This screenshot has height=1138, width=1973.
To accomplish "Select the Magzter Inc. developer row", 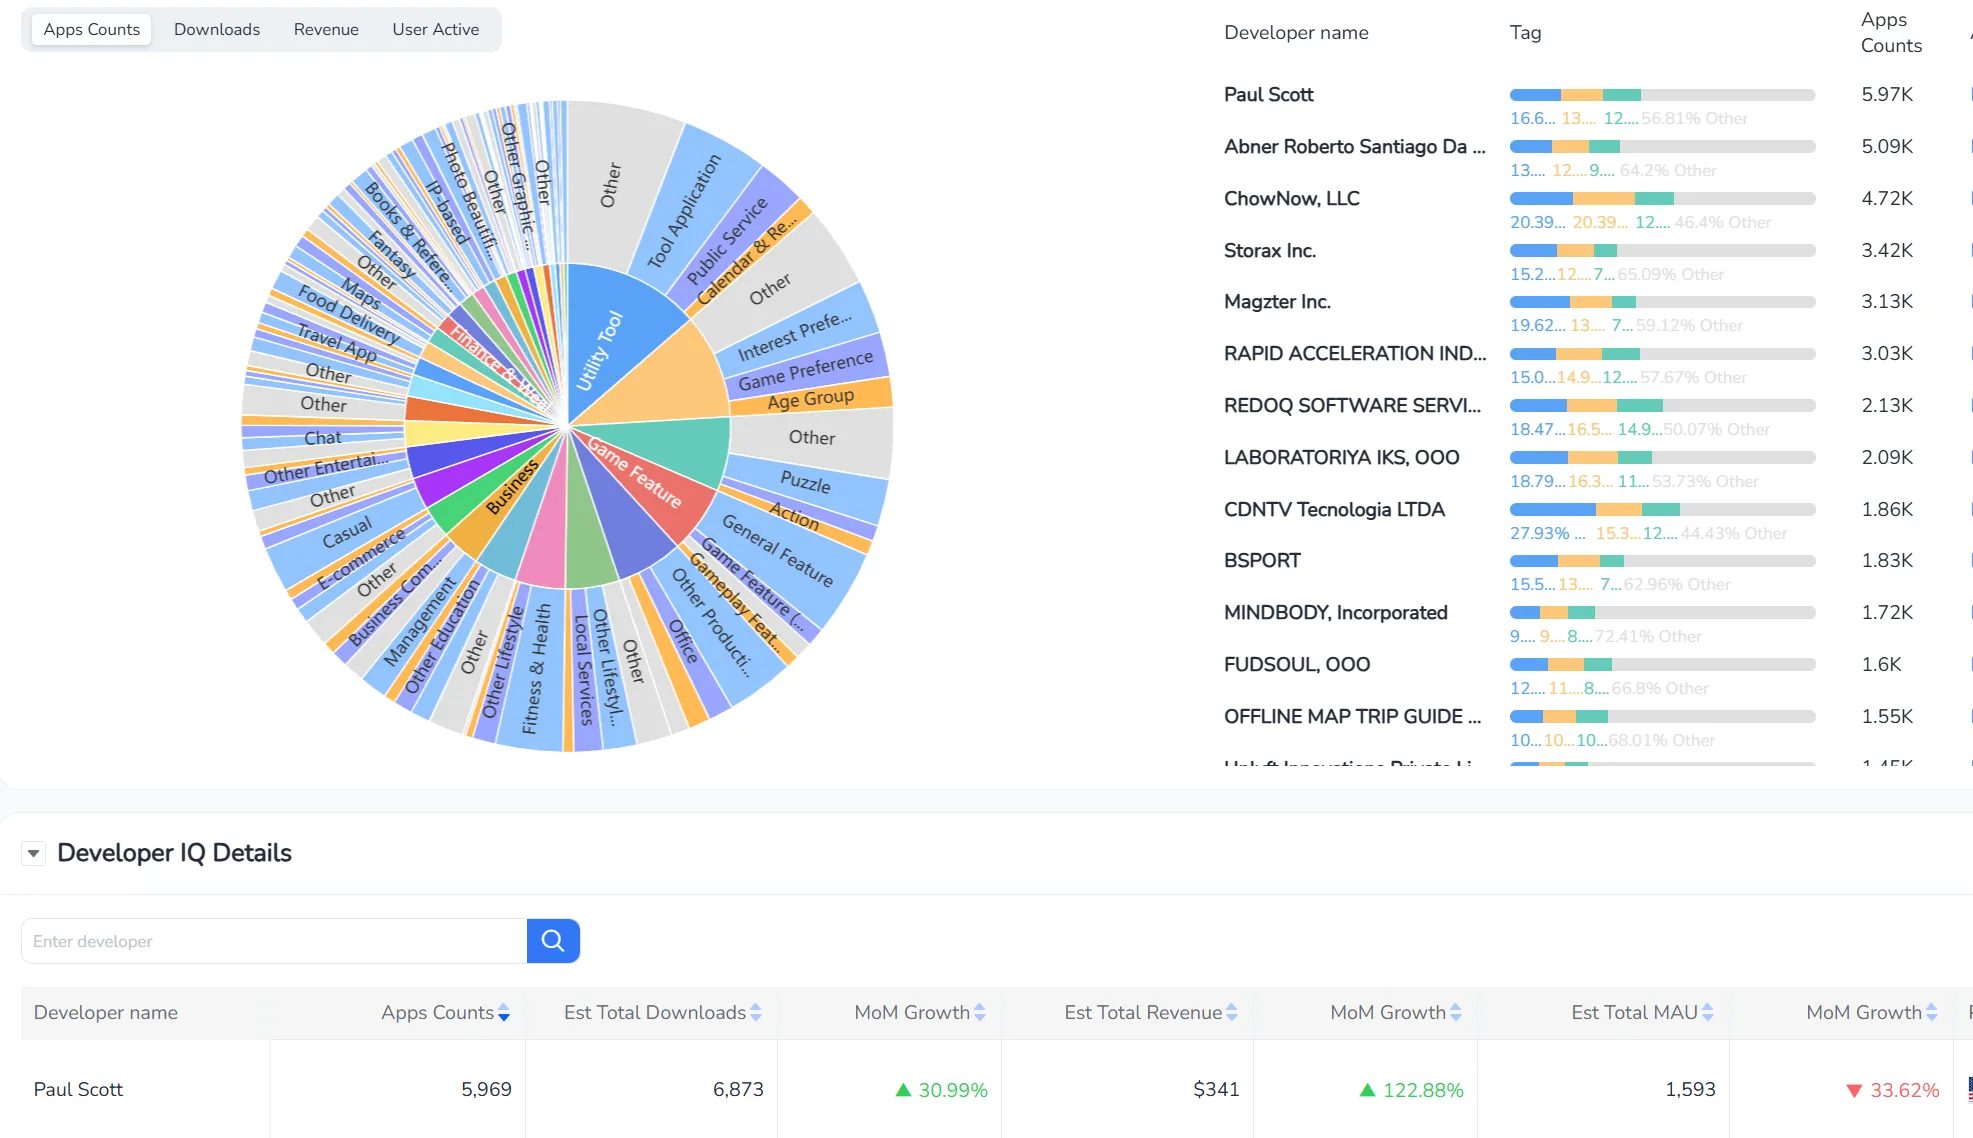I will pyautogui.click(x=1277, y=302).
